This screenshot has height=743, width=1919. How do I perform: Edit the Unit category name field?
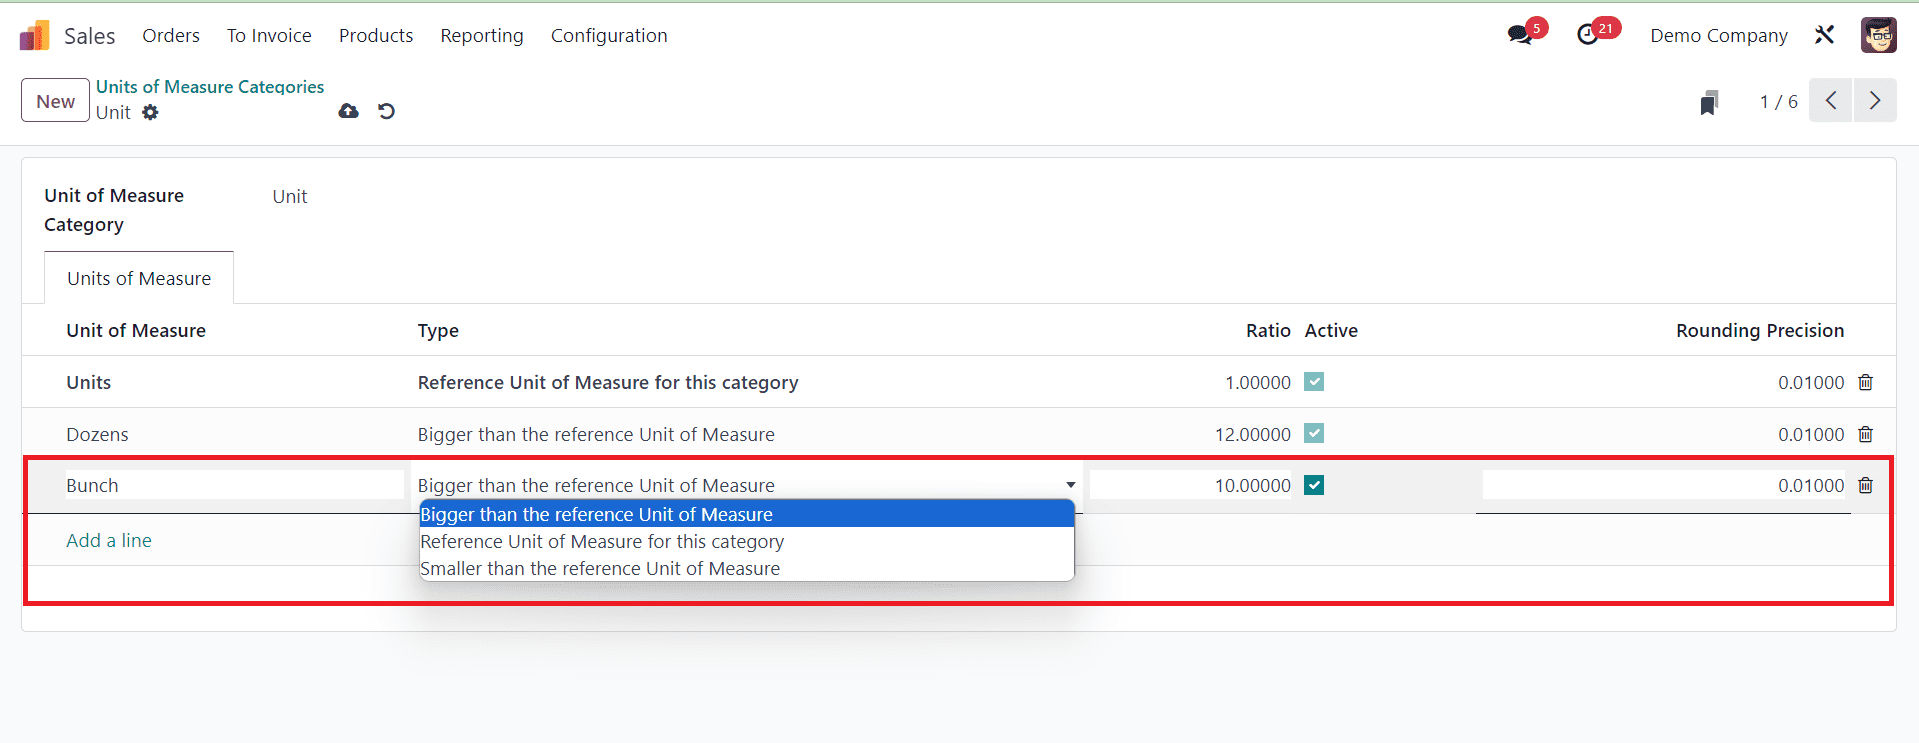[x=290, y=197]
